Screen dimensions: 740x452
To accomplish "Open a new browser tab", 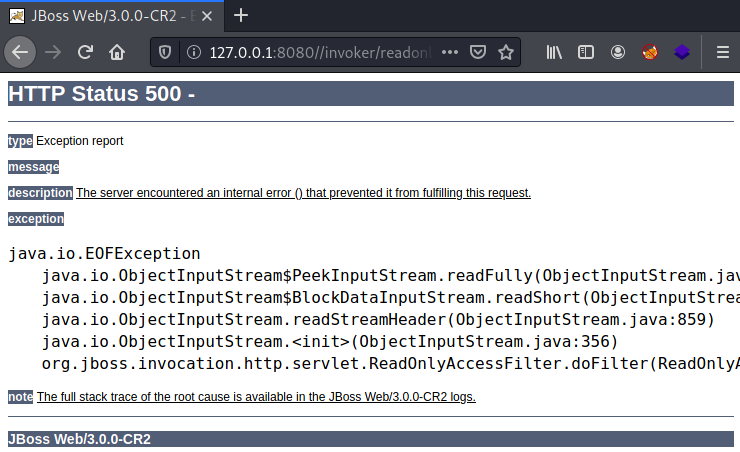I will pyautogui.click(x=241, y=16).
